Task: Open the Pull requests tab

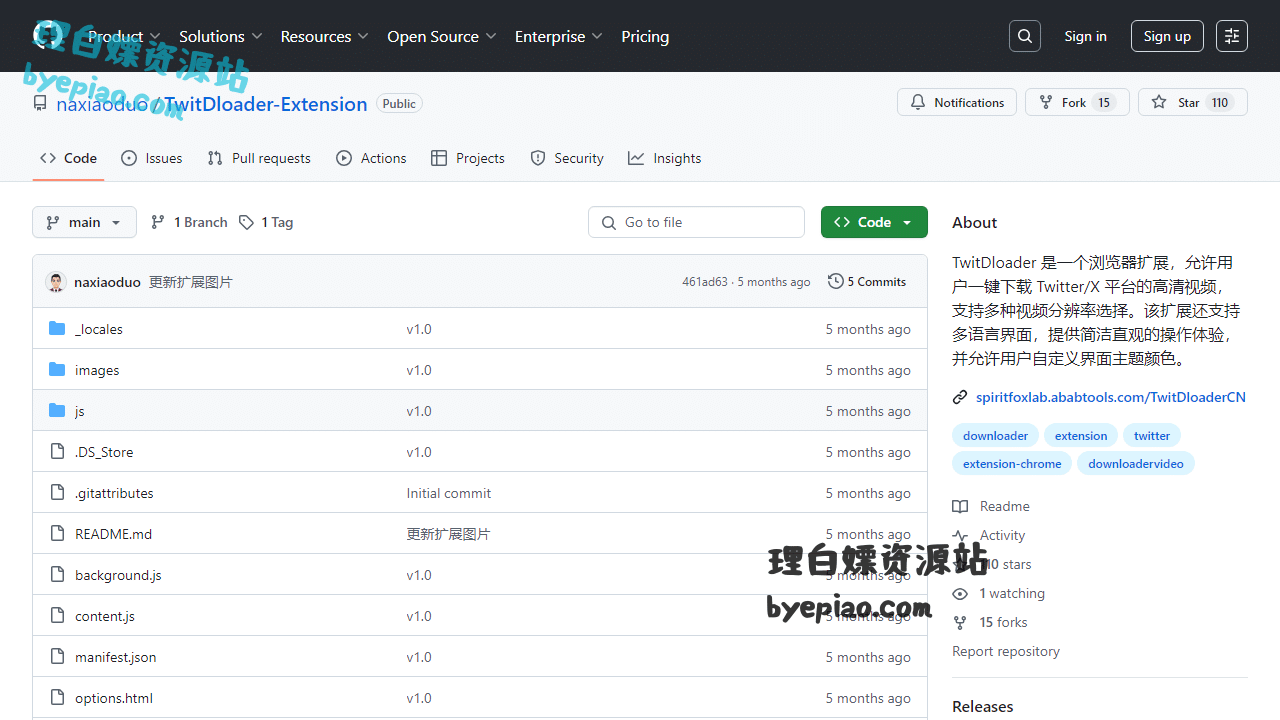Action: pos(259,158)
